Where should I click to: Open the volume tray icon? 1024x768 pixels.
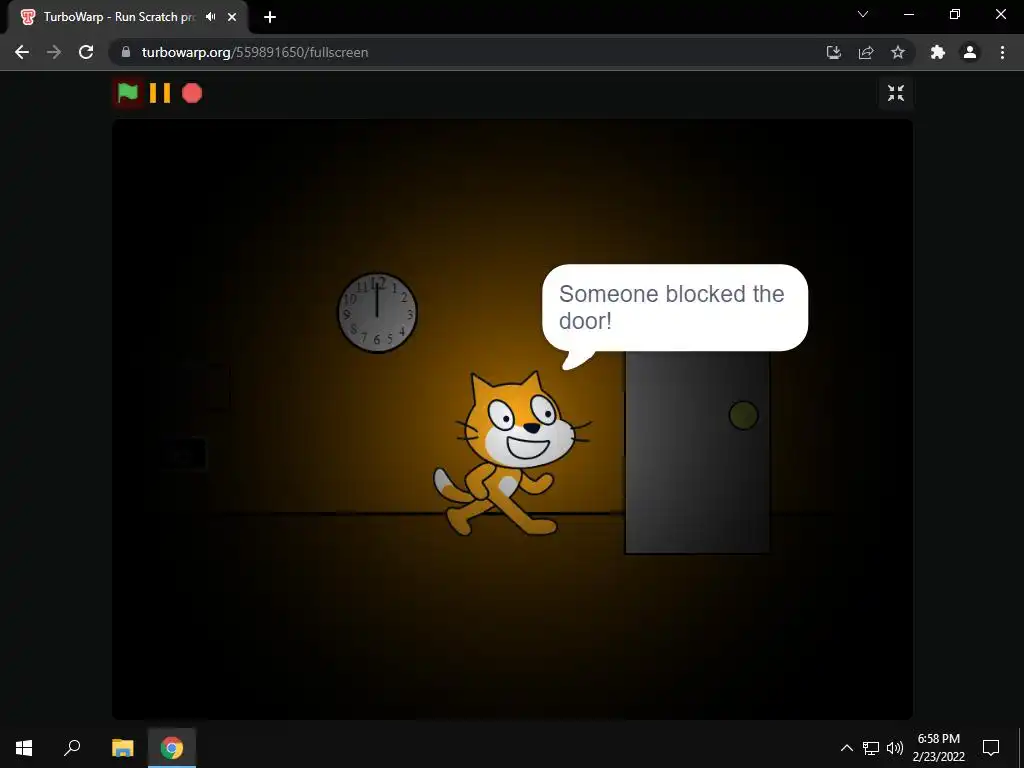click(895, 748)
